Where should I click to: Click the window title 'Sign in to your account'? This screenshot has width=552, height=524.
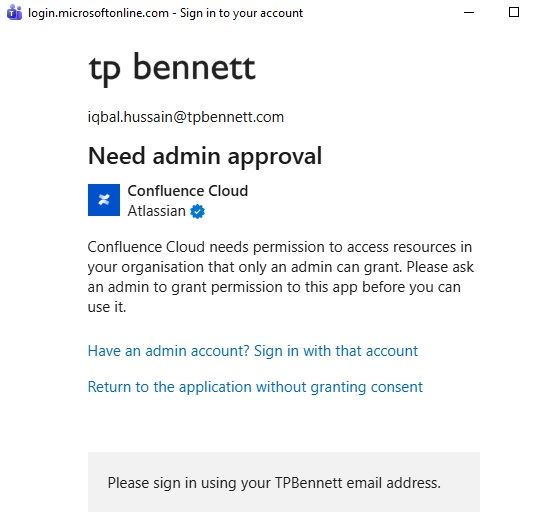click(242, 13)
